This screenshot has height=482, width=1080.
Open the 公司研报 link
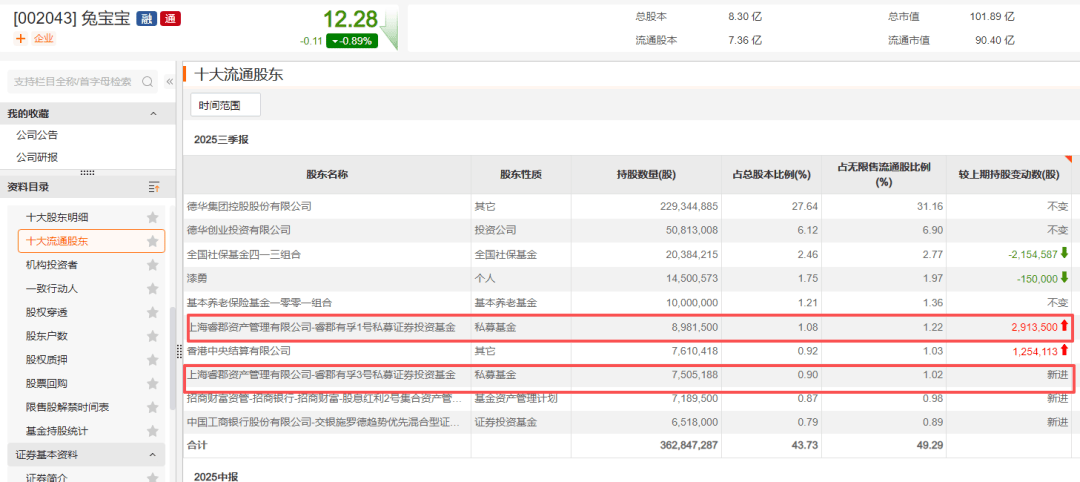[37, 157]
